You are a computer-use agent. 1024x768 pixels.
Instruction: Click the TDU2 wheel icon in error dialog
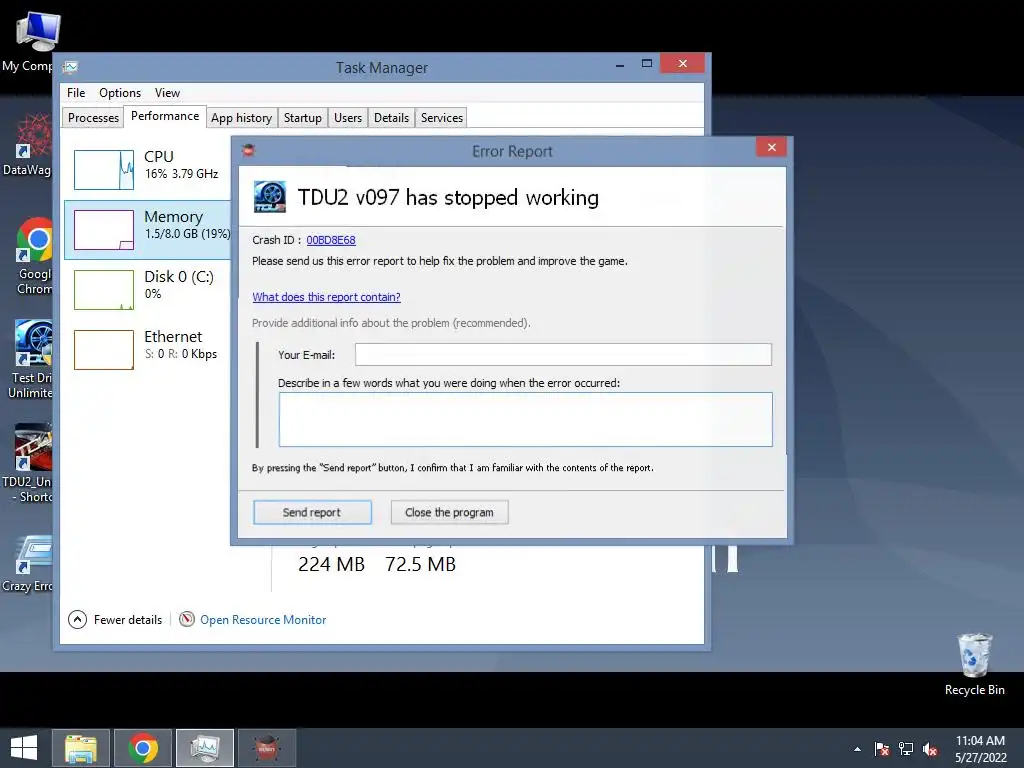(270, 197)
